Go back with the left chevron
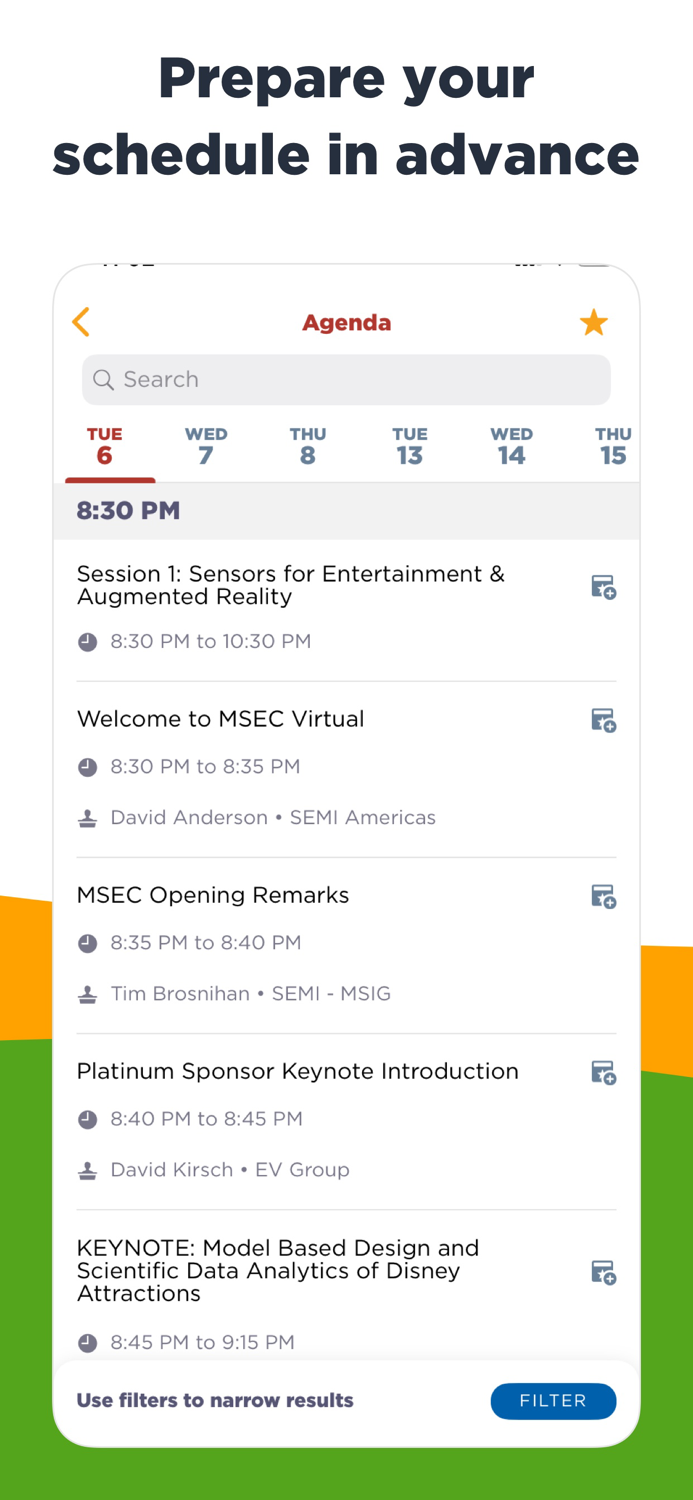This screenshot has width=693, height=1500. (81, 322)
